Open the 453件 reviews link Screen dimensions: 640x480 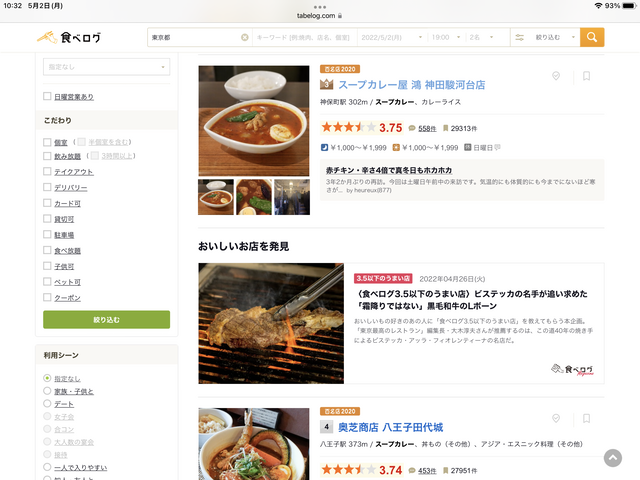pos(427,471)
